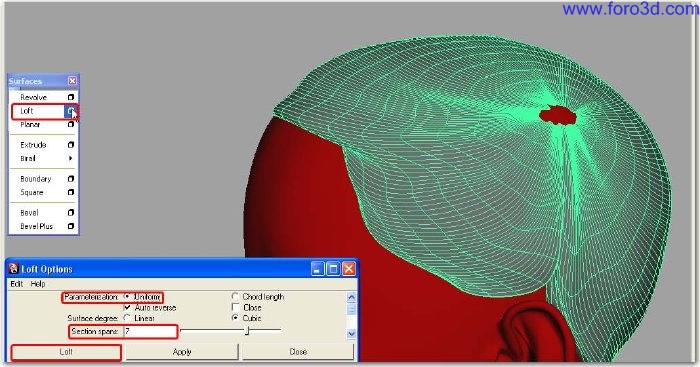Open the Extrude options box icon

(71, 145)
